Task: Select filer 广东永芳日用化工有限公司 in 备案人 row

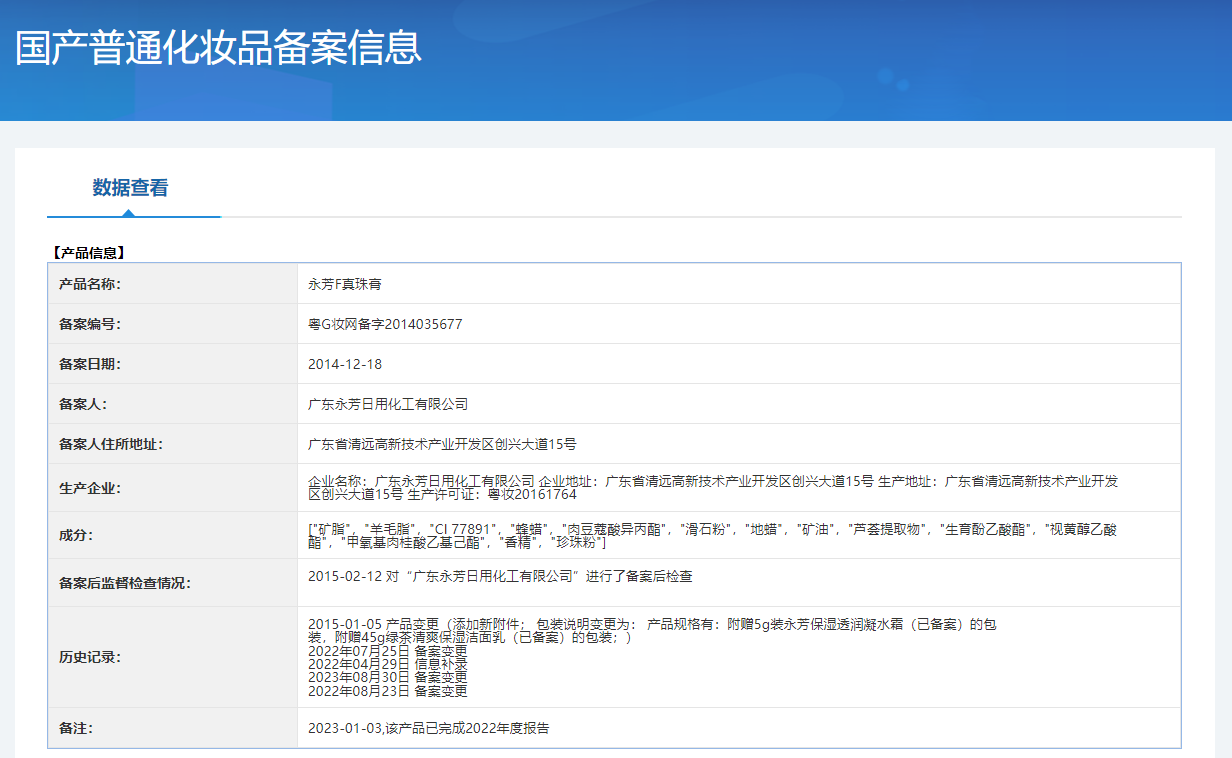Action: 388,404
